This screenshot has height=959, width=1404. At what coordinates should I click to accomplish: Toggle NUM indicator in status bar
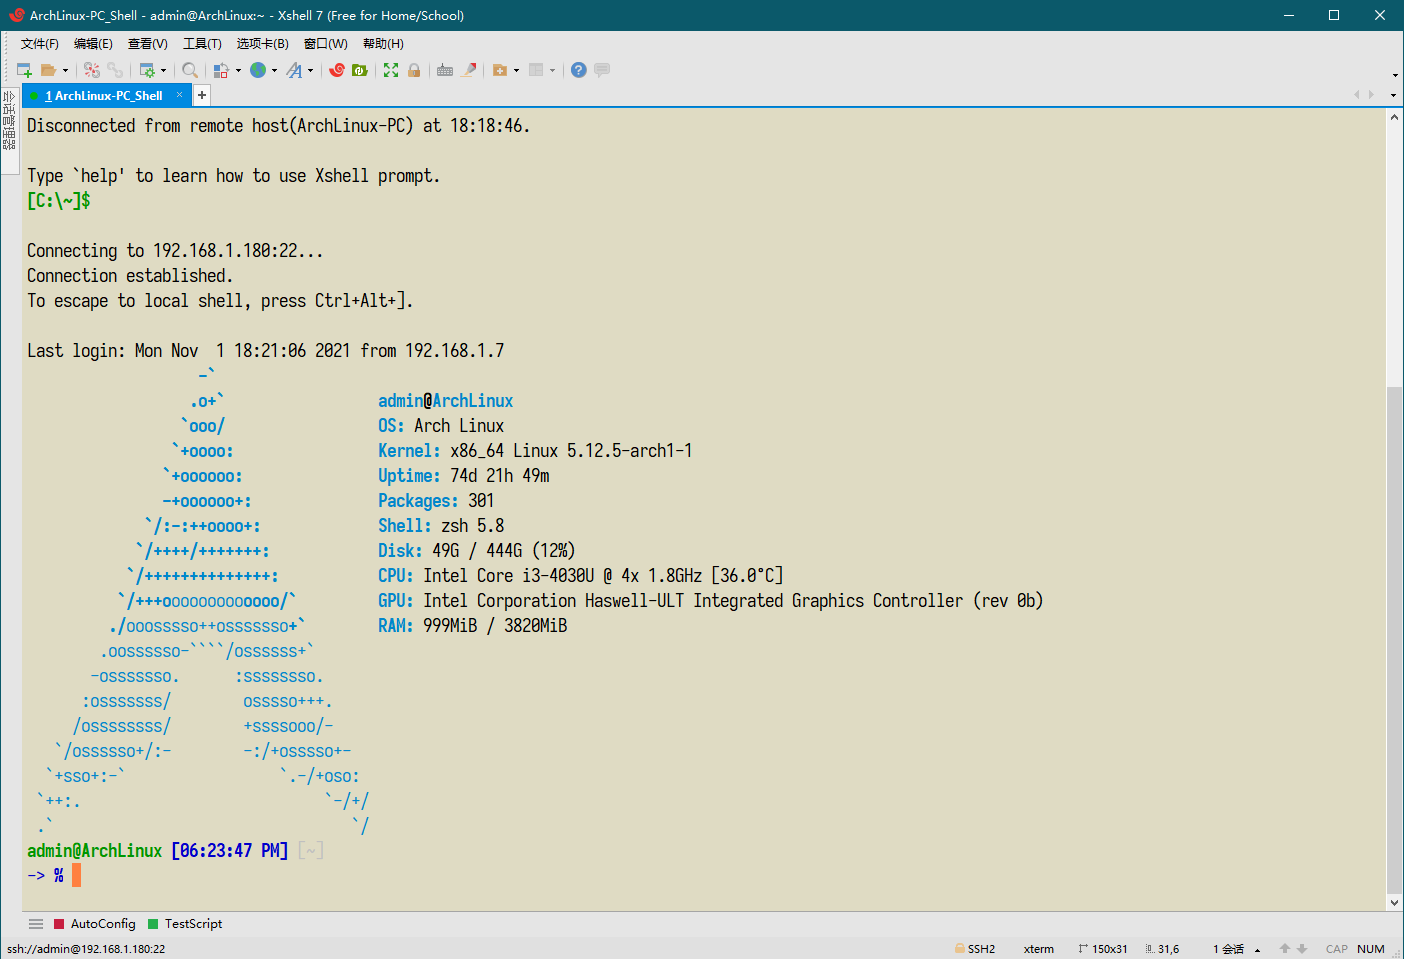point(1371,948)
